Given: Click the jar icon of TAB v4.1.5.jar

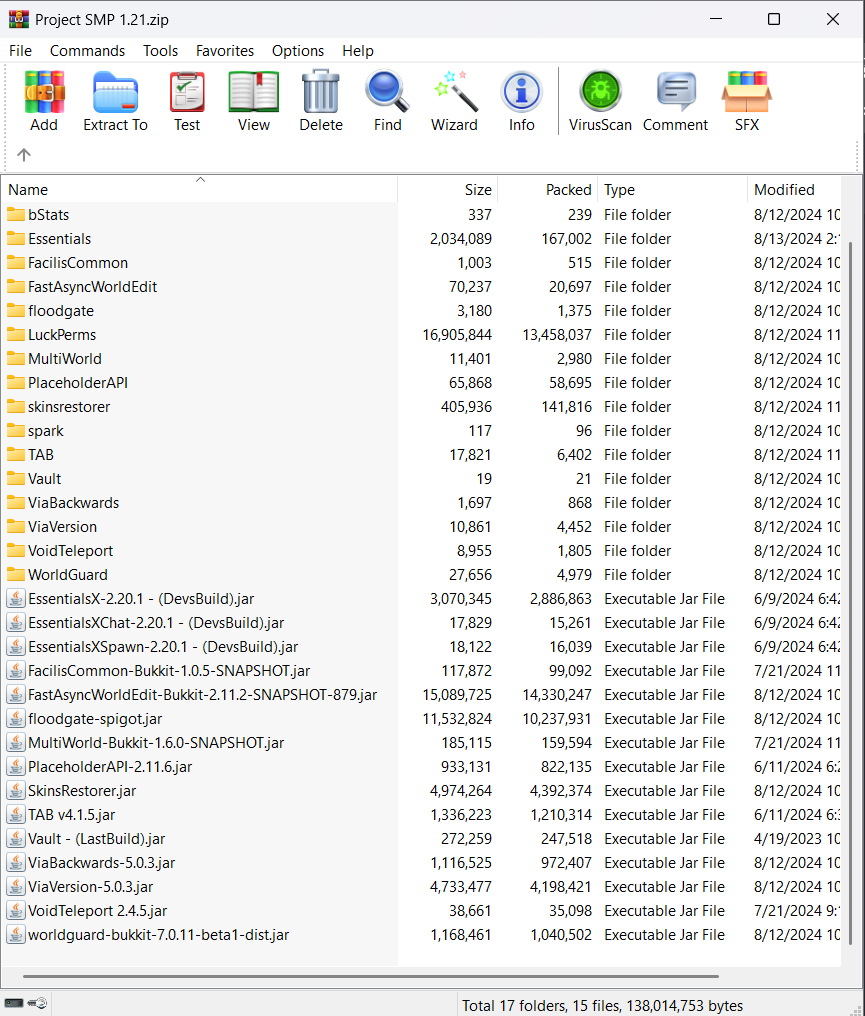Looking at the screenshot, I should point(16,814).
